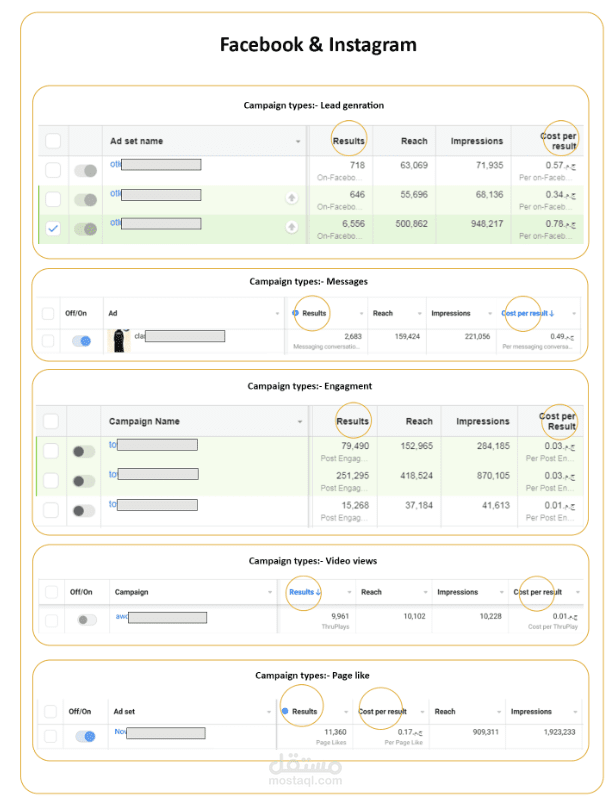Sort by Results in the Lead generation table
Viewport: 612px width, 803px height.
[349, 141]
